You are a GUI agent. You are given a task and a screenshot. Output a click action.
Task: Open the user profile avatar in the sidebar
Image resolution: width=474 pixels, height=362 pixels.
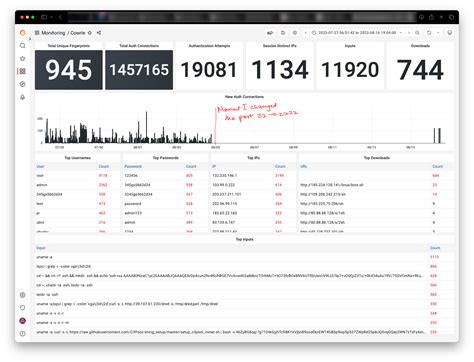pos(22,321)
